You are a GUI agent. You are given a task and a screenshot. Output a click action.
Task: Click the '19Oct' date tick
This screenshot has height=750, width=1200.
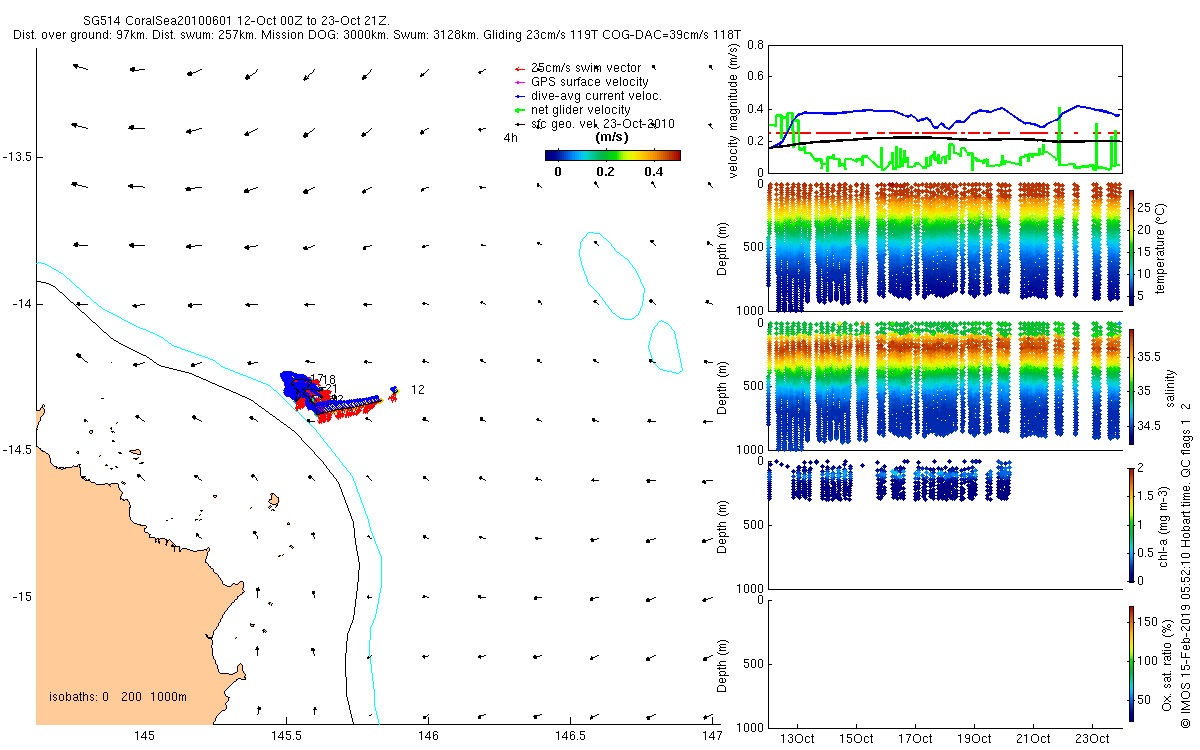pyautogui.click(x=974, y=739)
